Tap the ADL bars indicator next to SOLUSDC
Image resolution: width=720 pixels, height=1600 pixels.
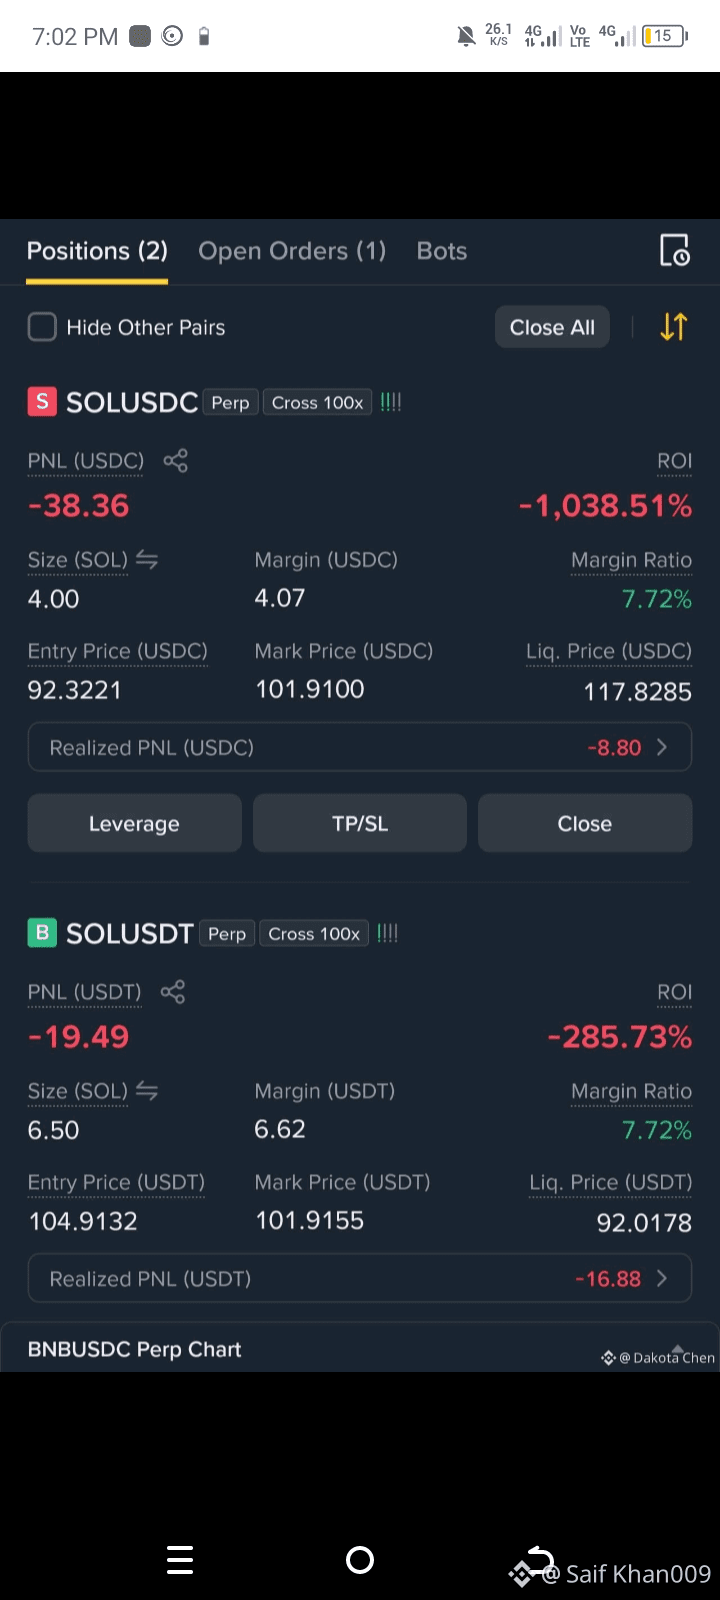[x=391, y=402]
